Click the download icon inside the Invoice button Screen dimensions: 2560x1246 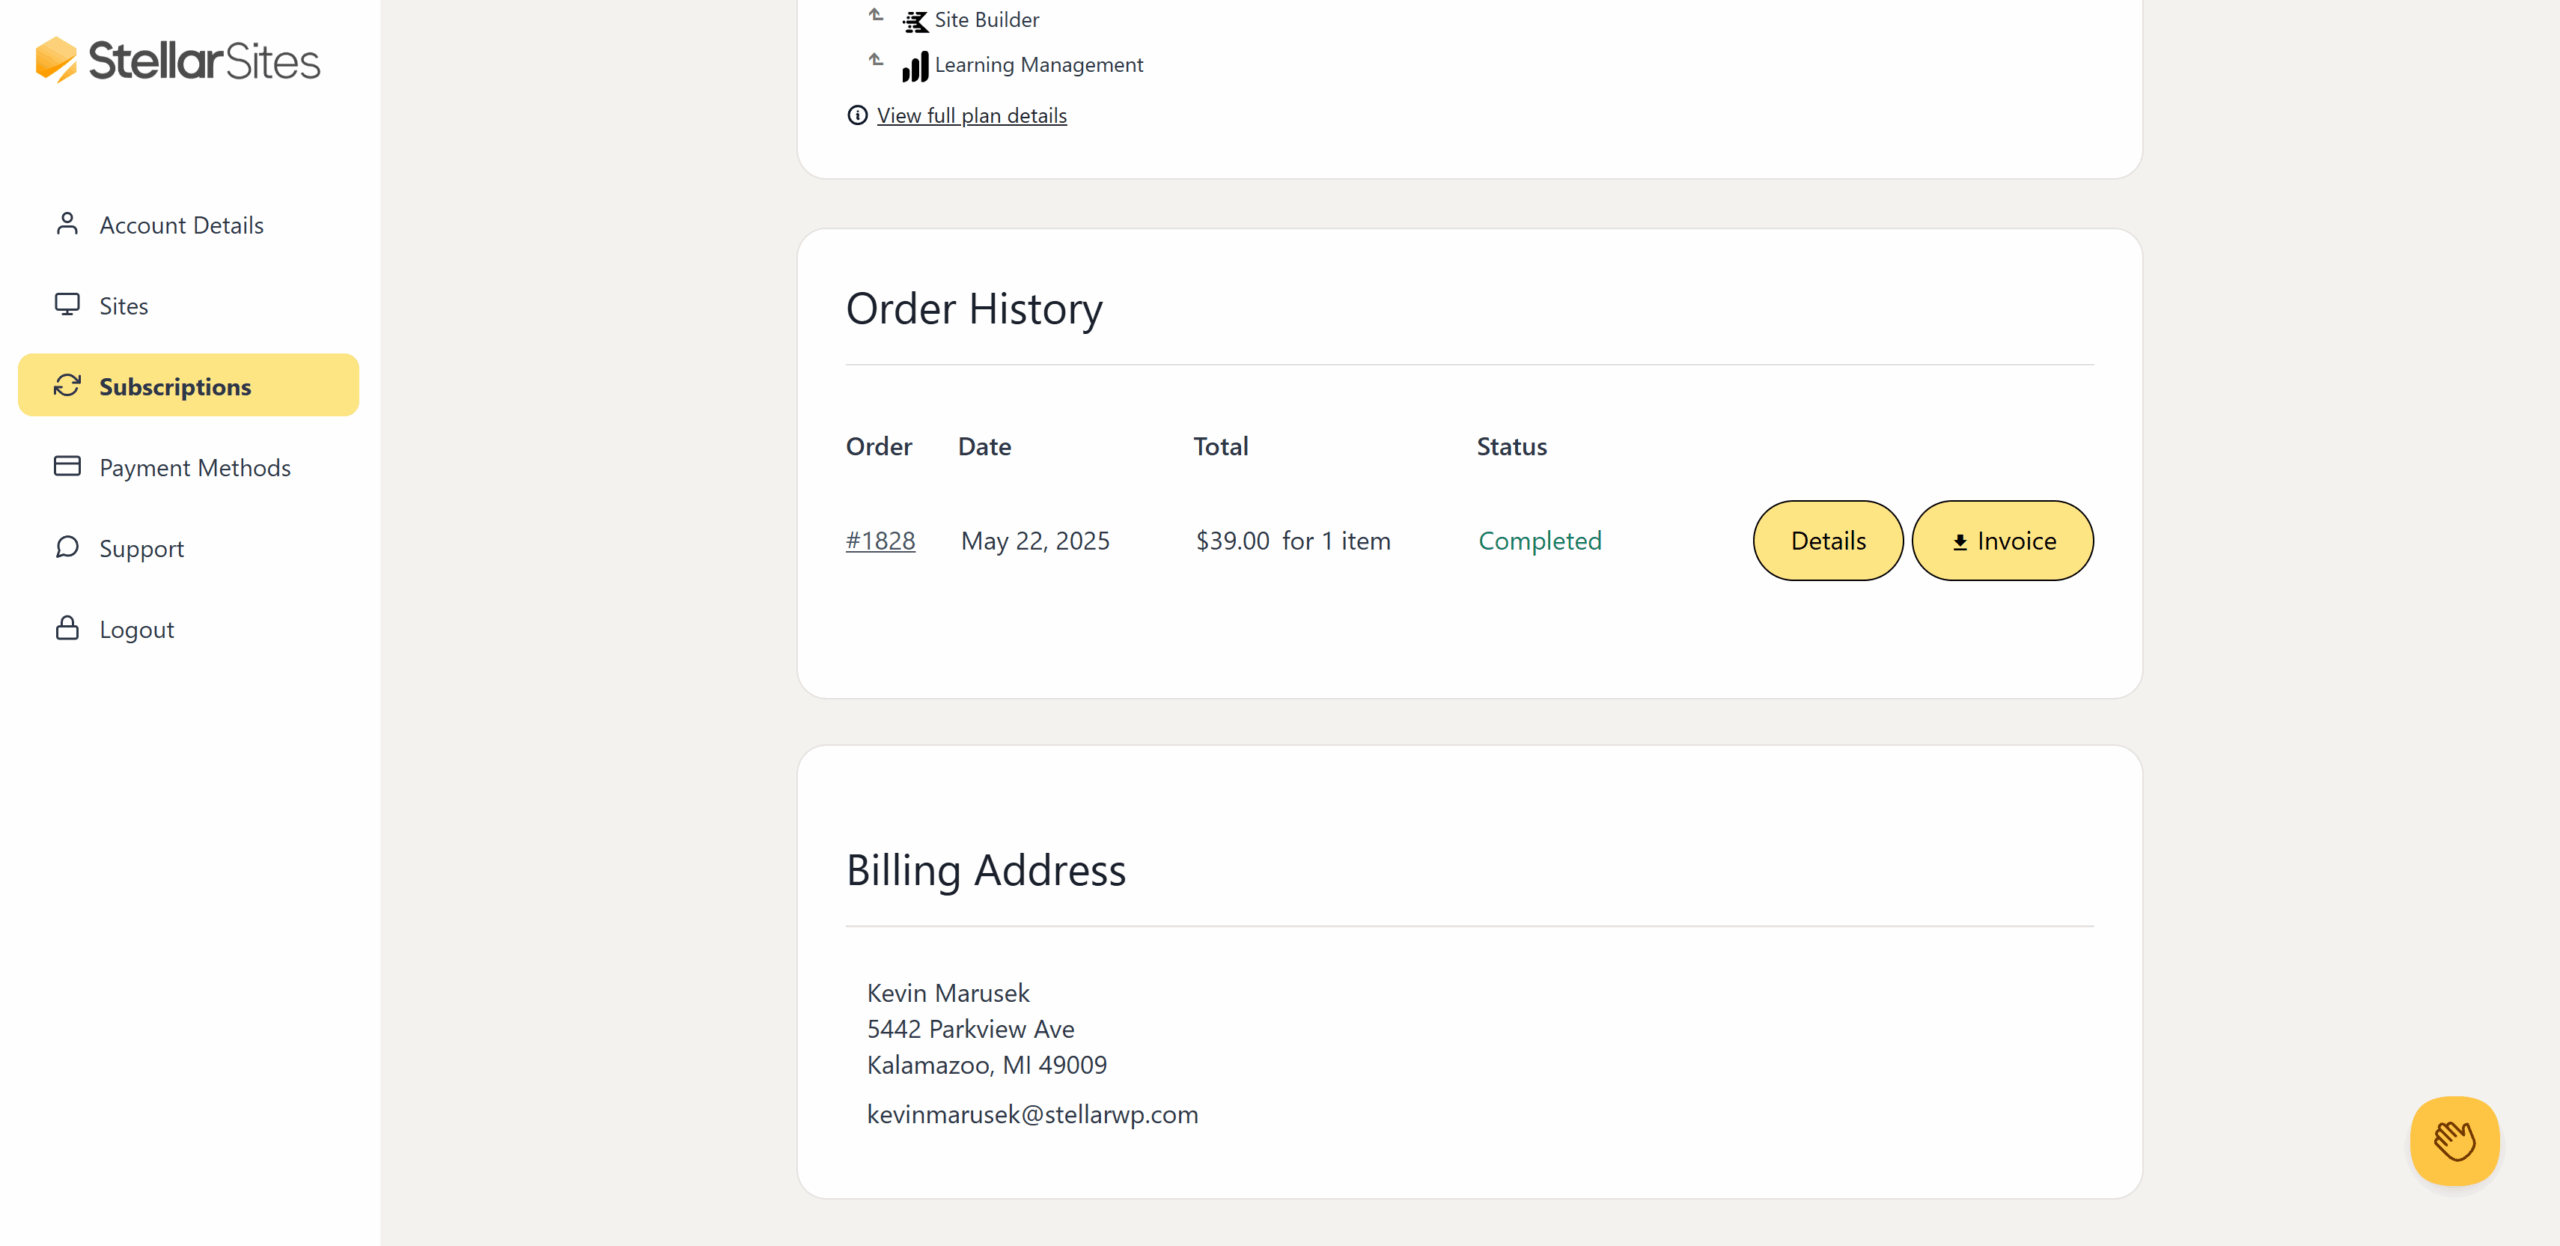pyautogui.click(x=1961, y=540)
